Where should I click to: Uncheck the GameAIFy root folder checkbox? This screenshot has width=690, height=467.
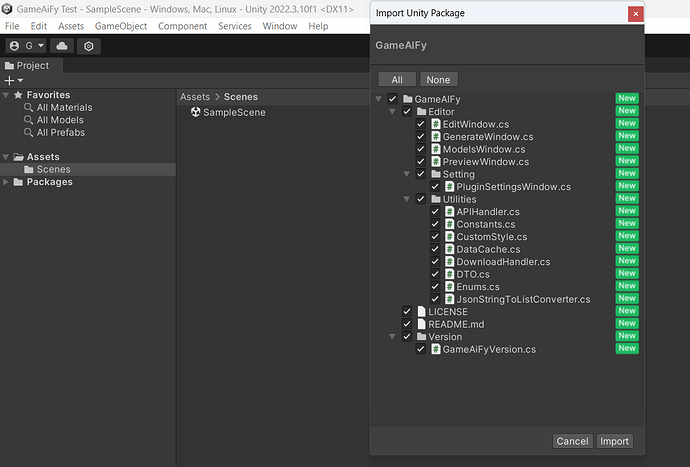393,99
